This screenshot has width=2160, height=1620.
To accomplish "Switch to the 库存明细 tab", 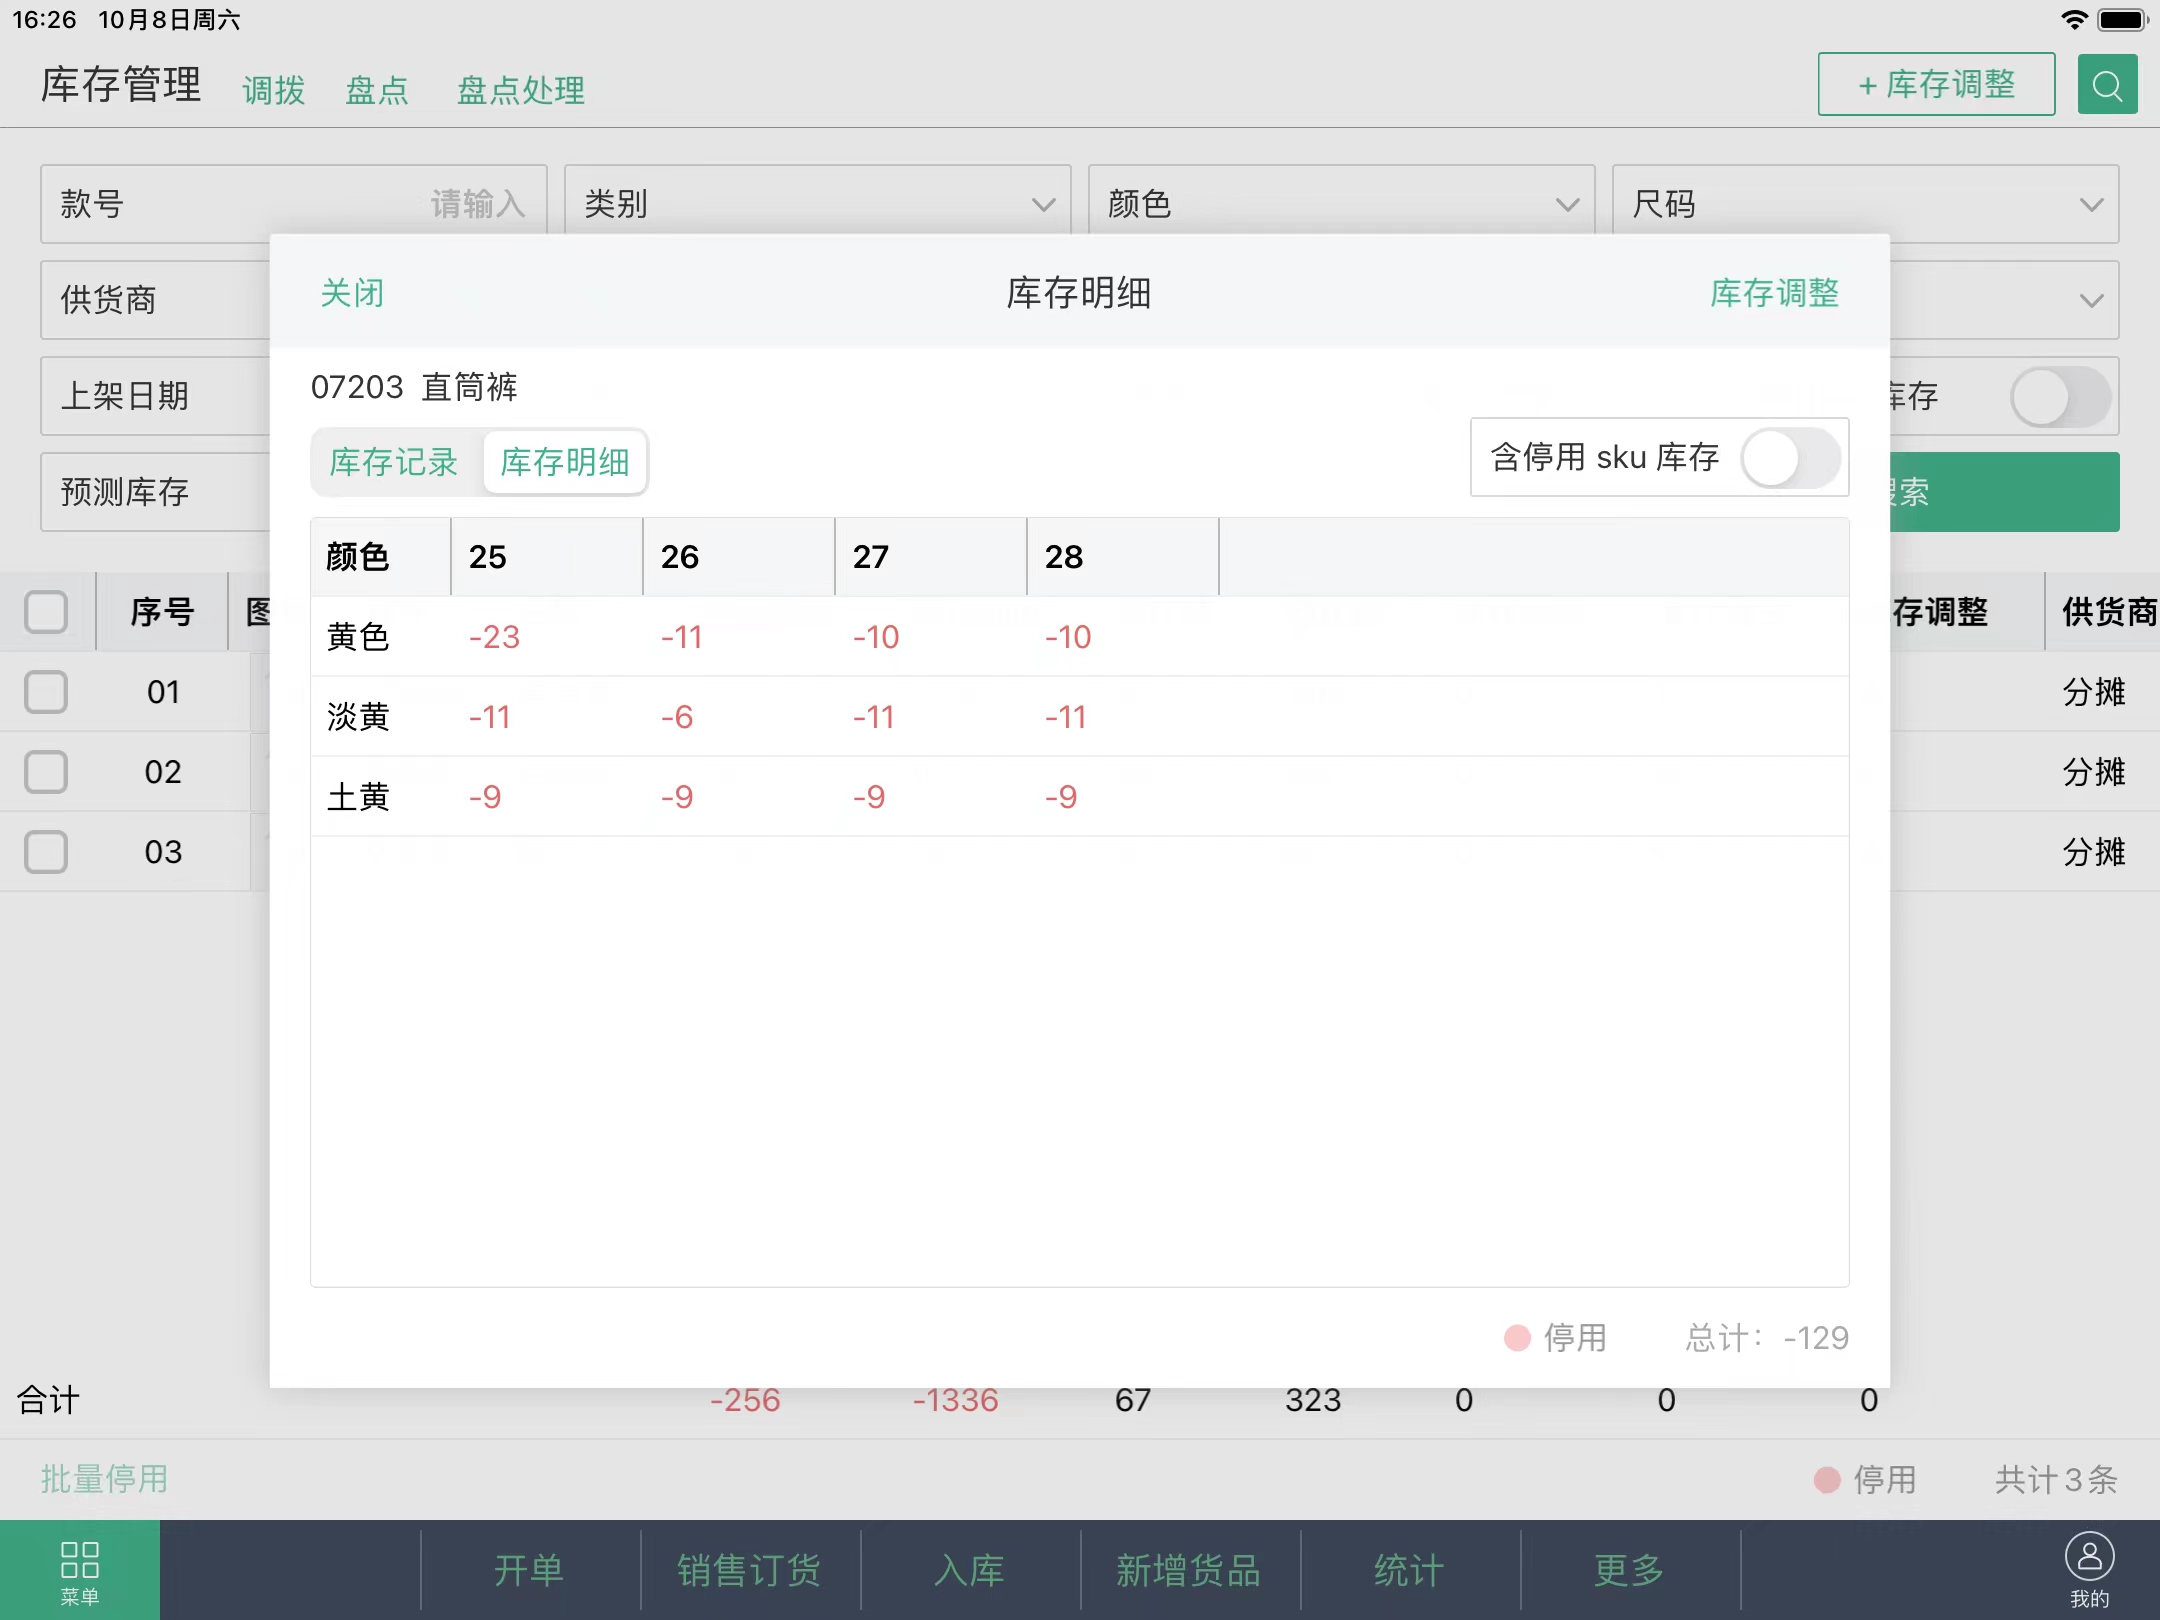I will pos(565,462).
